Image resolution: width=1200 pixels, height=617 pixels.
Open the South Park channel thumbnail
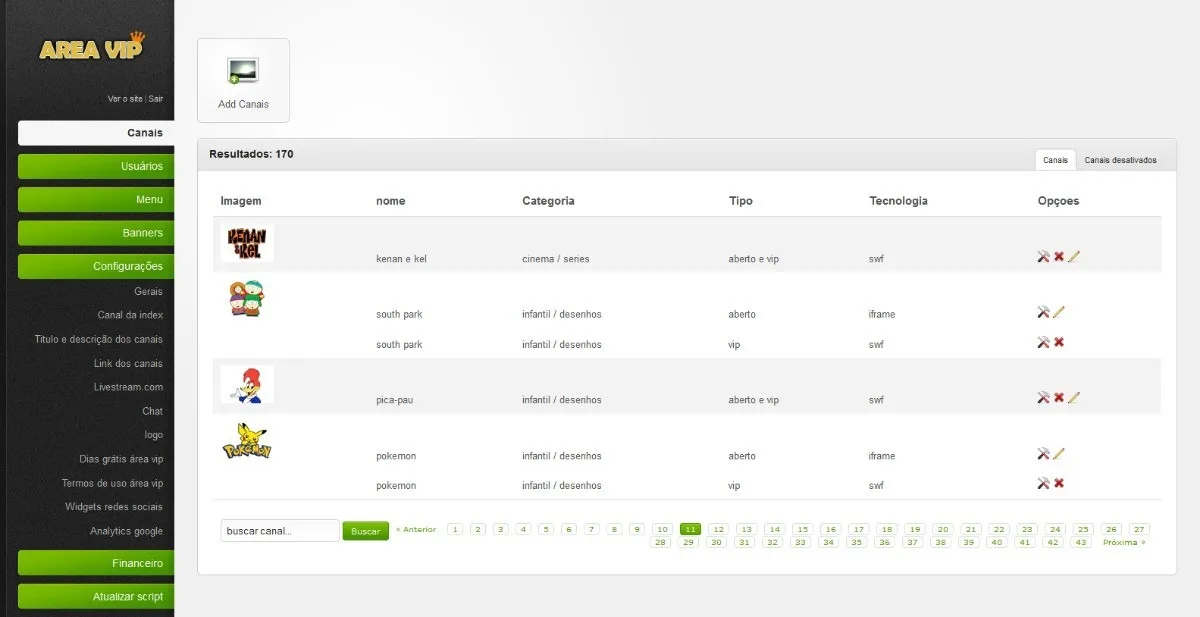(x=247, y=298)
